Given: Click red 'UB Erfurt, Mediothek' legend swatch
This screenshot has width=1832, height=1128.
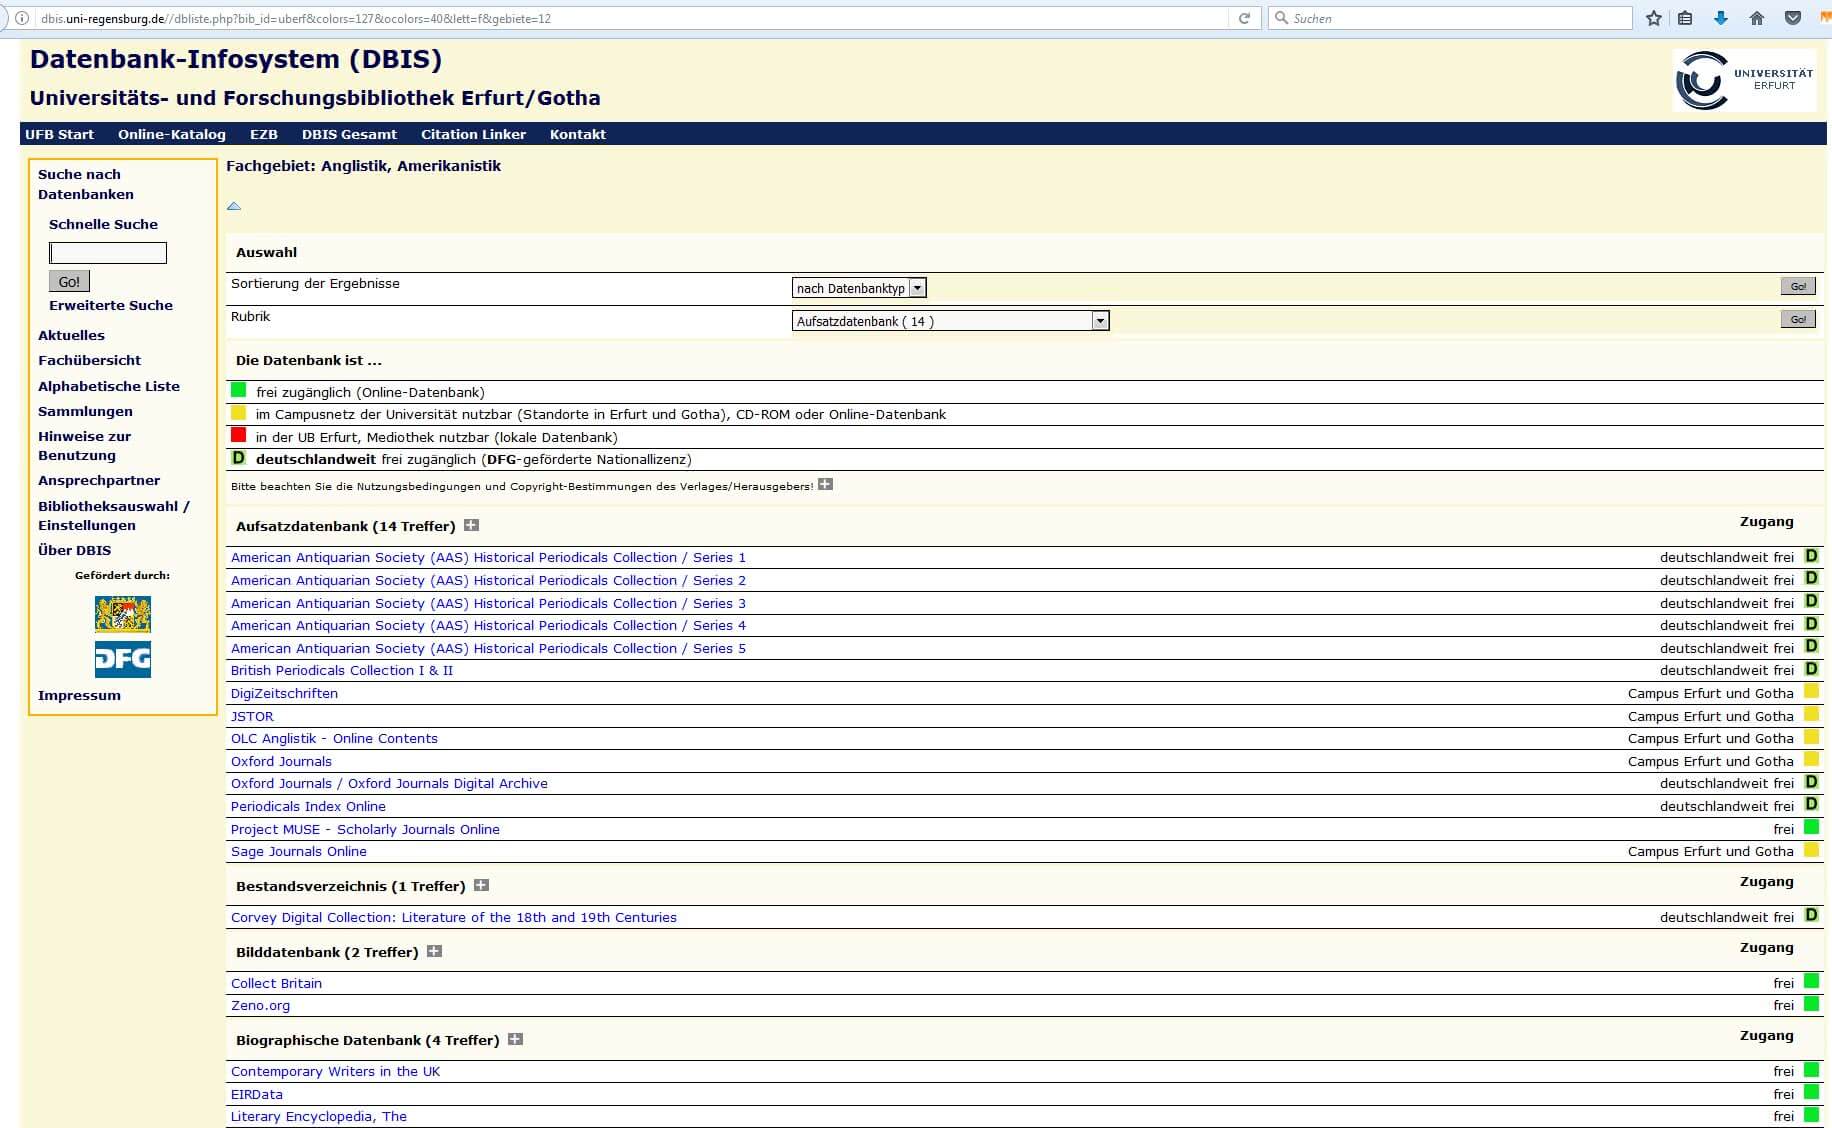Looking at the screenshot, I should [x=238, y=435].
